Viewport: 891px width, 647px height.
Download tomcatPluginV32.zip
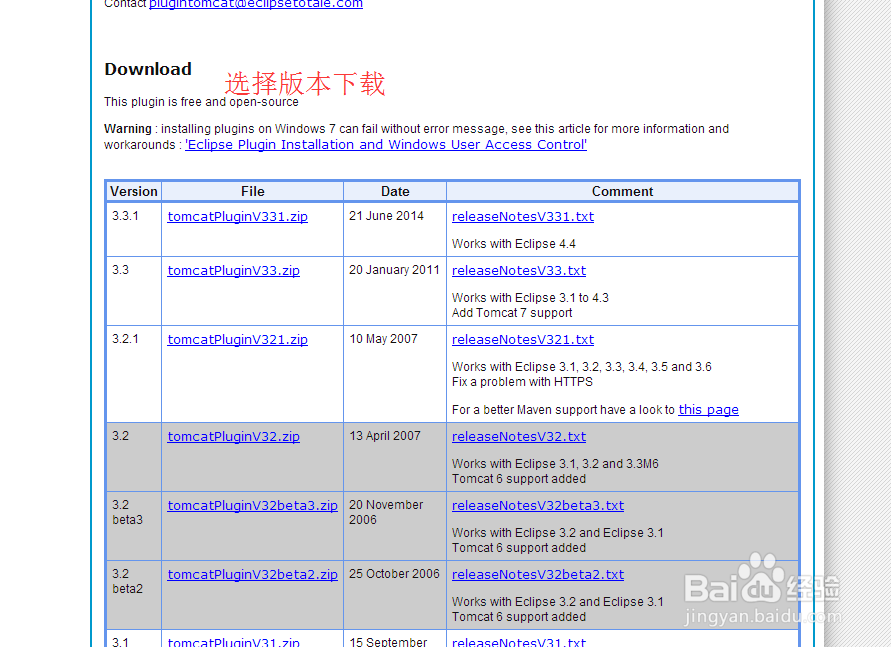(x=234, y=437)
